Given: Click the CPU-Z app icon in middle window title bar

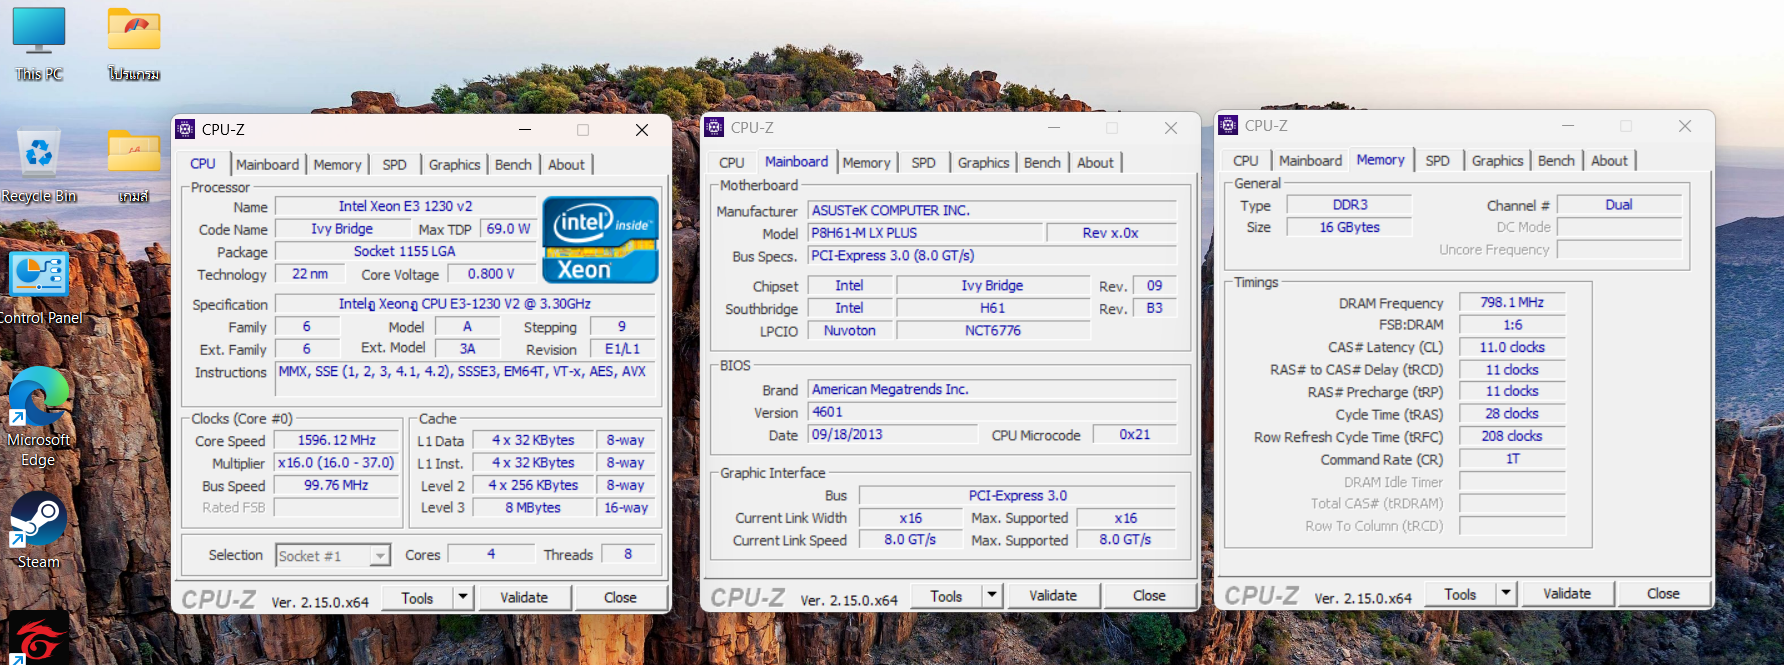Looking at the screenshot, I should click(714, 127).
